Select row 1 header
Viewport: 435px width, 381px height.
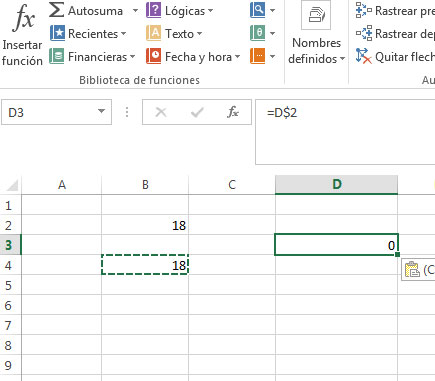[10, 205]
